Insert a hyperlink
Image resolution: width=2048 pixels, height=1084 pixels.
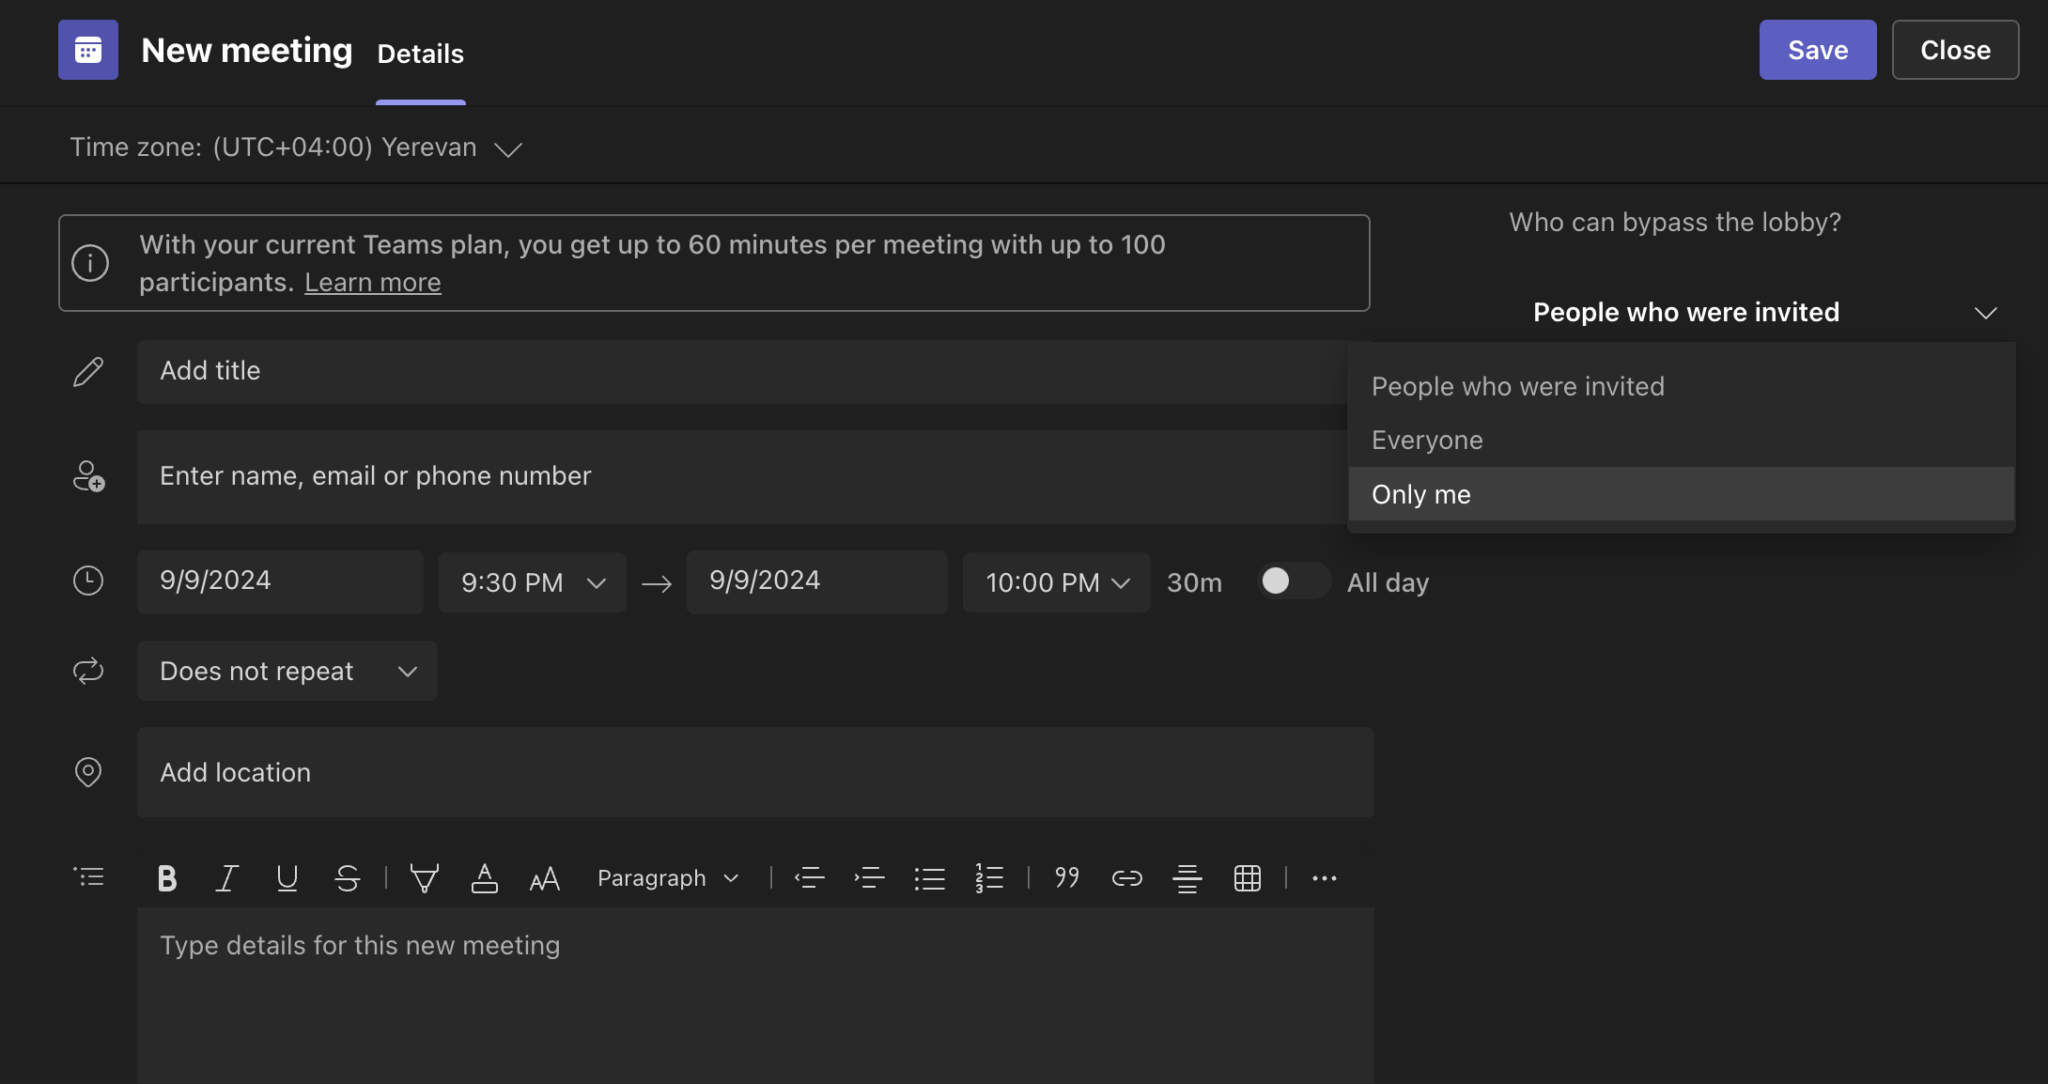(x=1126, y=877)
